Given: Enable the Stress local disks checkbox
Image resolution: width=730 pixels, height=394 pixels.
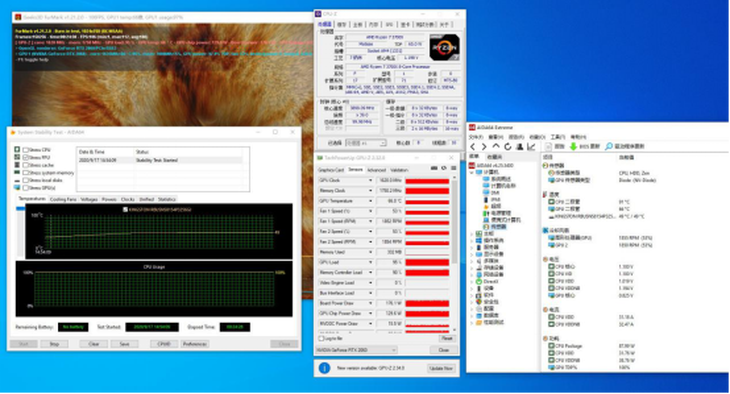Looking at the screenshot, I should click(26, 180).
